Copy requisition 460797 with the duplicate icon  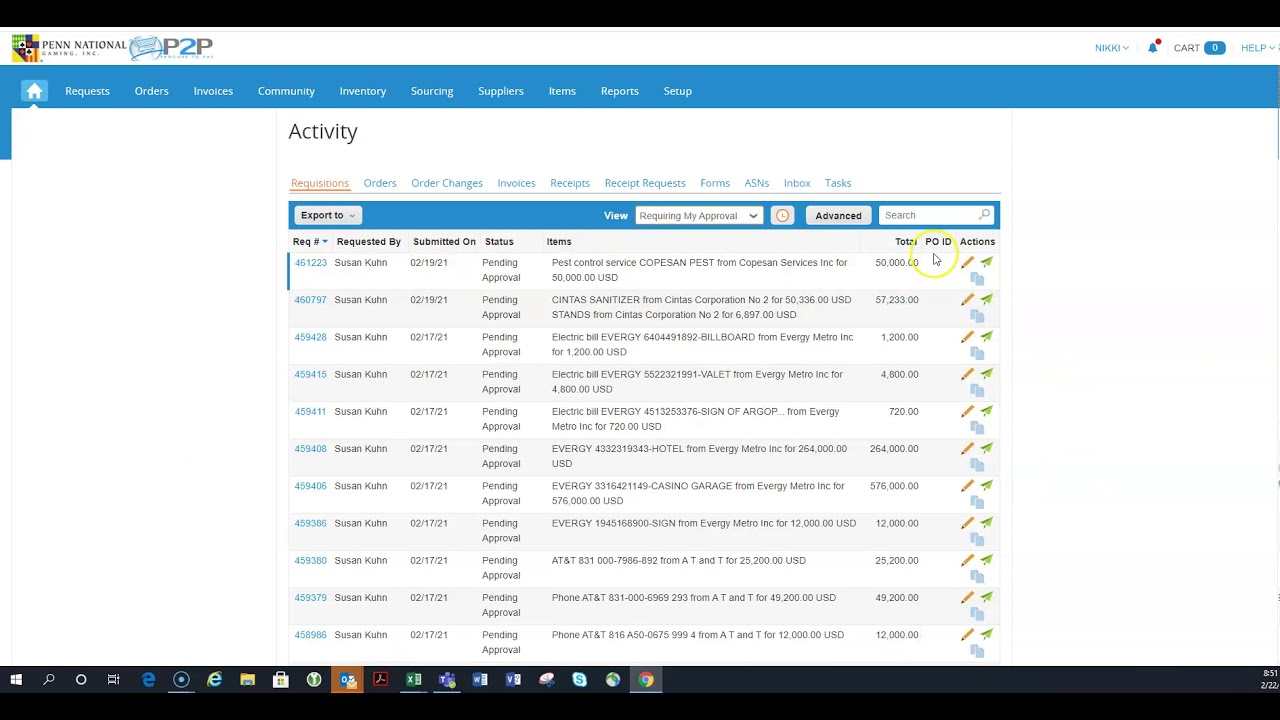977,316
